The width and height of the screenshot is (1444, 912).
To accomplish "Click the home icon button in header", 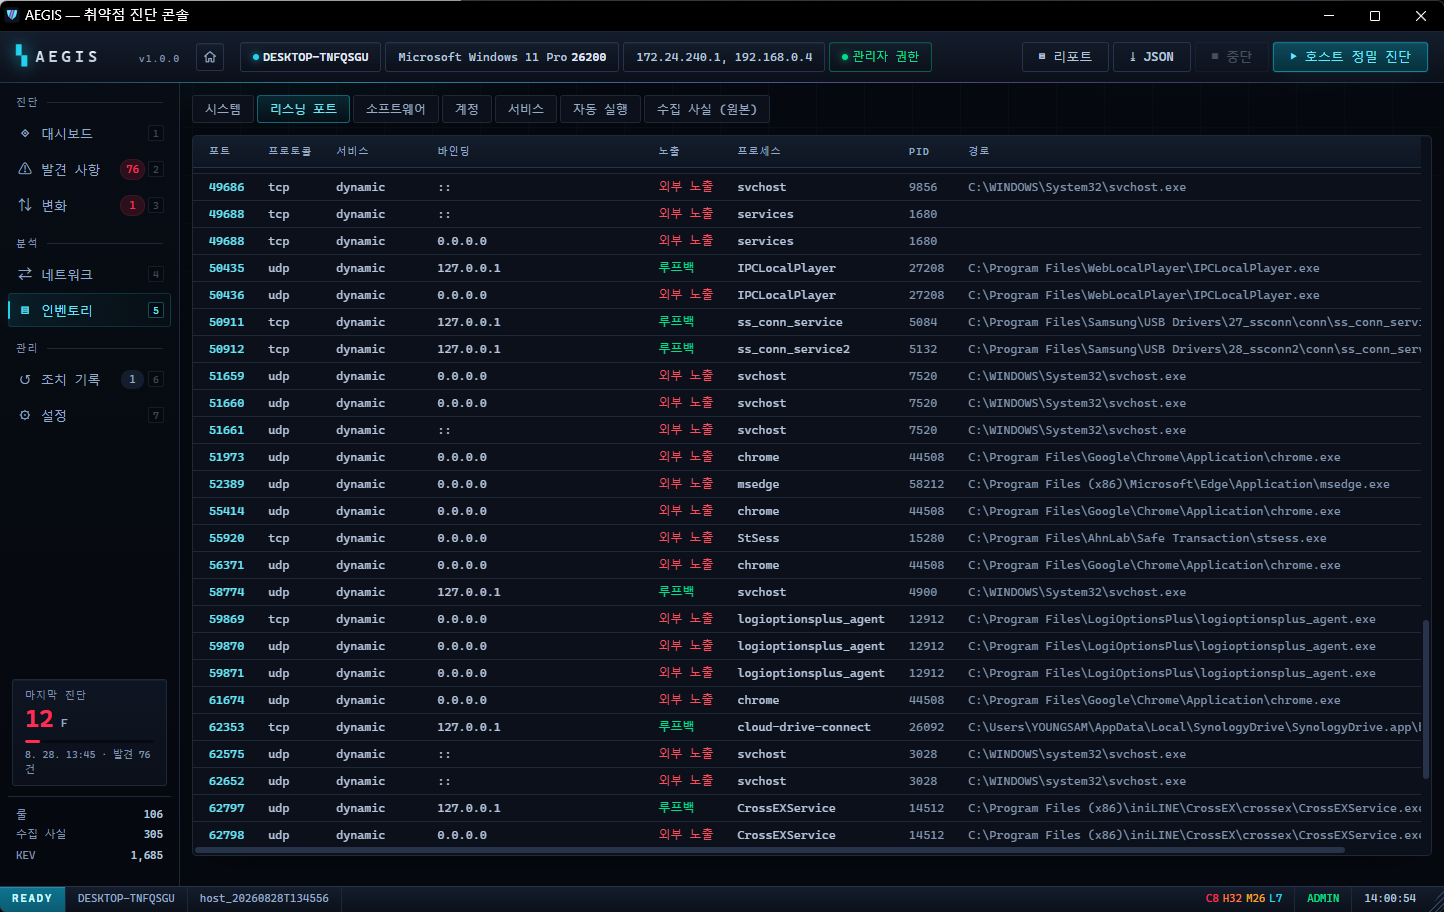I will point(210,57).
